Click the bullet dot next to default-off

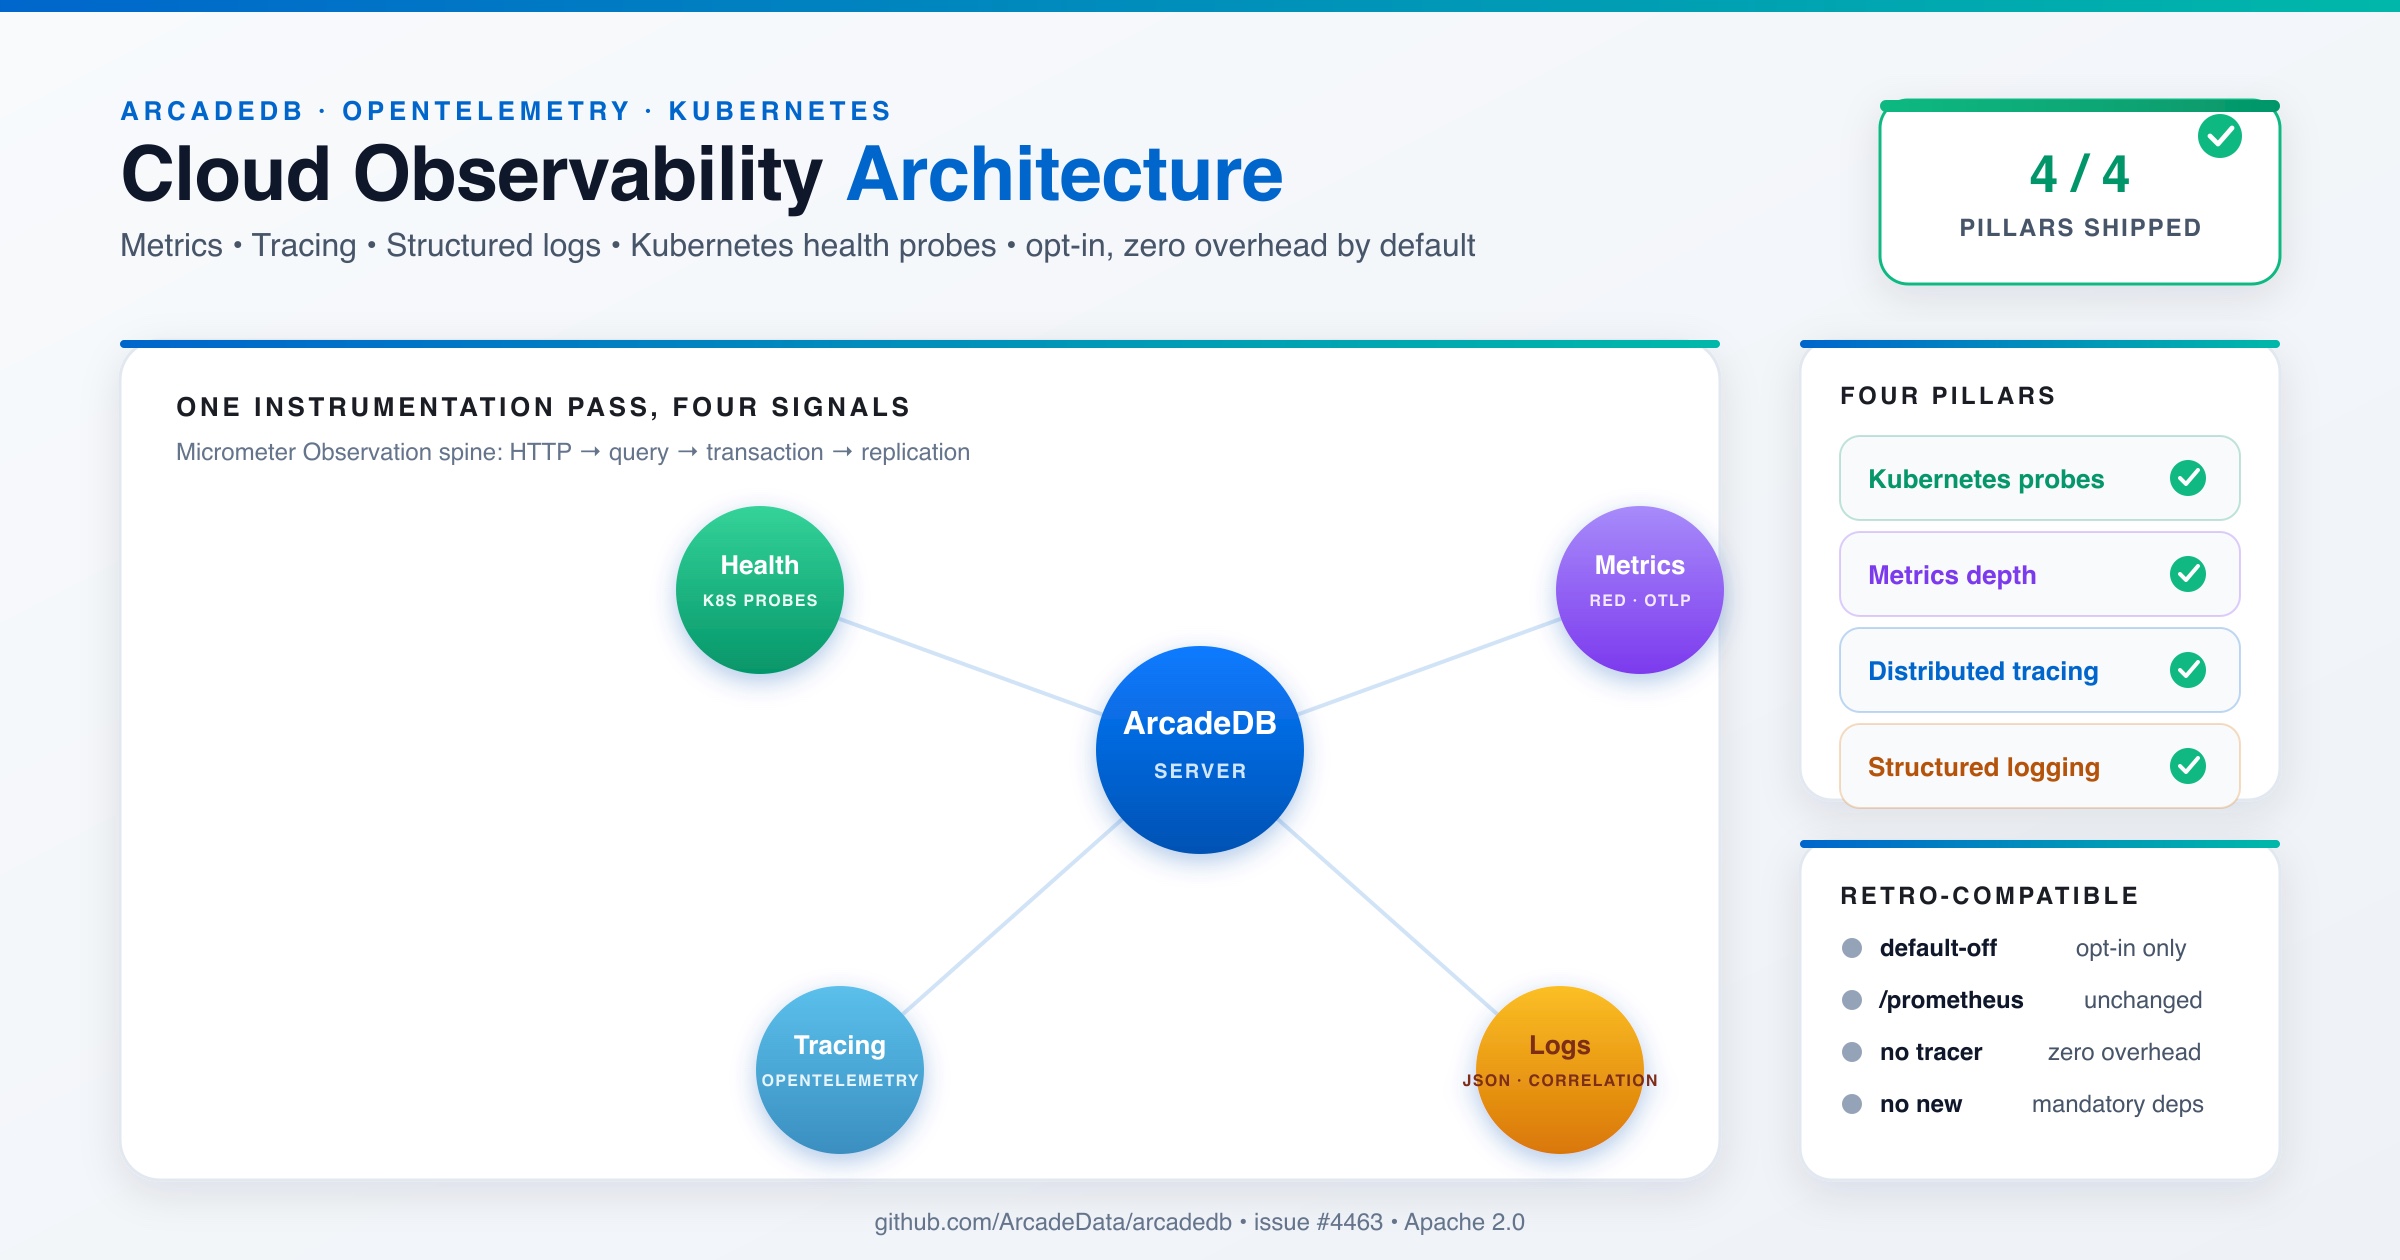(1852, 948)
